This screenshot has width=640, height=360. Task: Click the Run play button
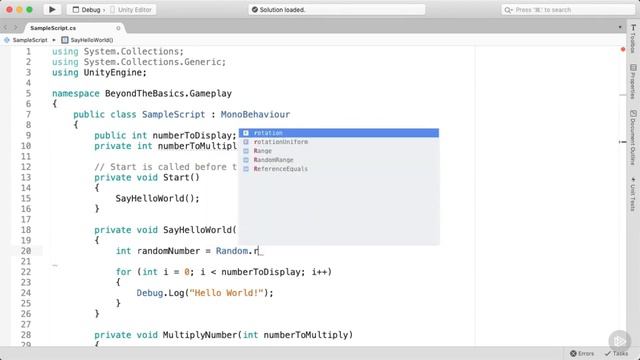52,9
